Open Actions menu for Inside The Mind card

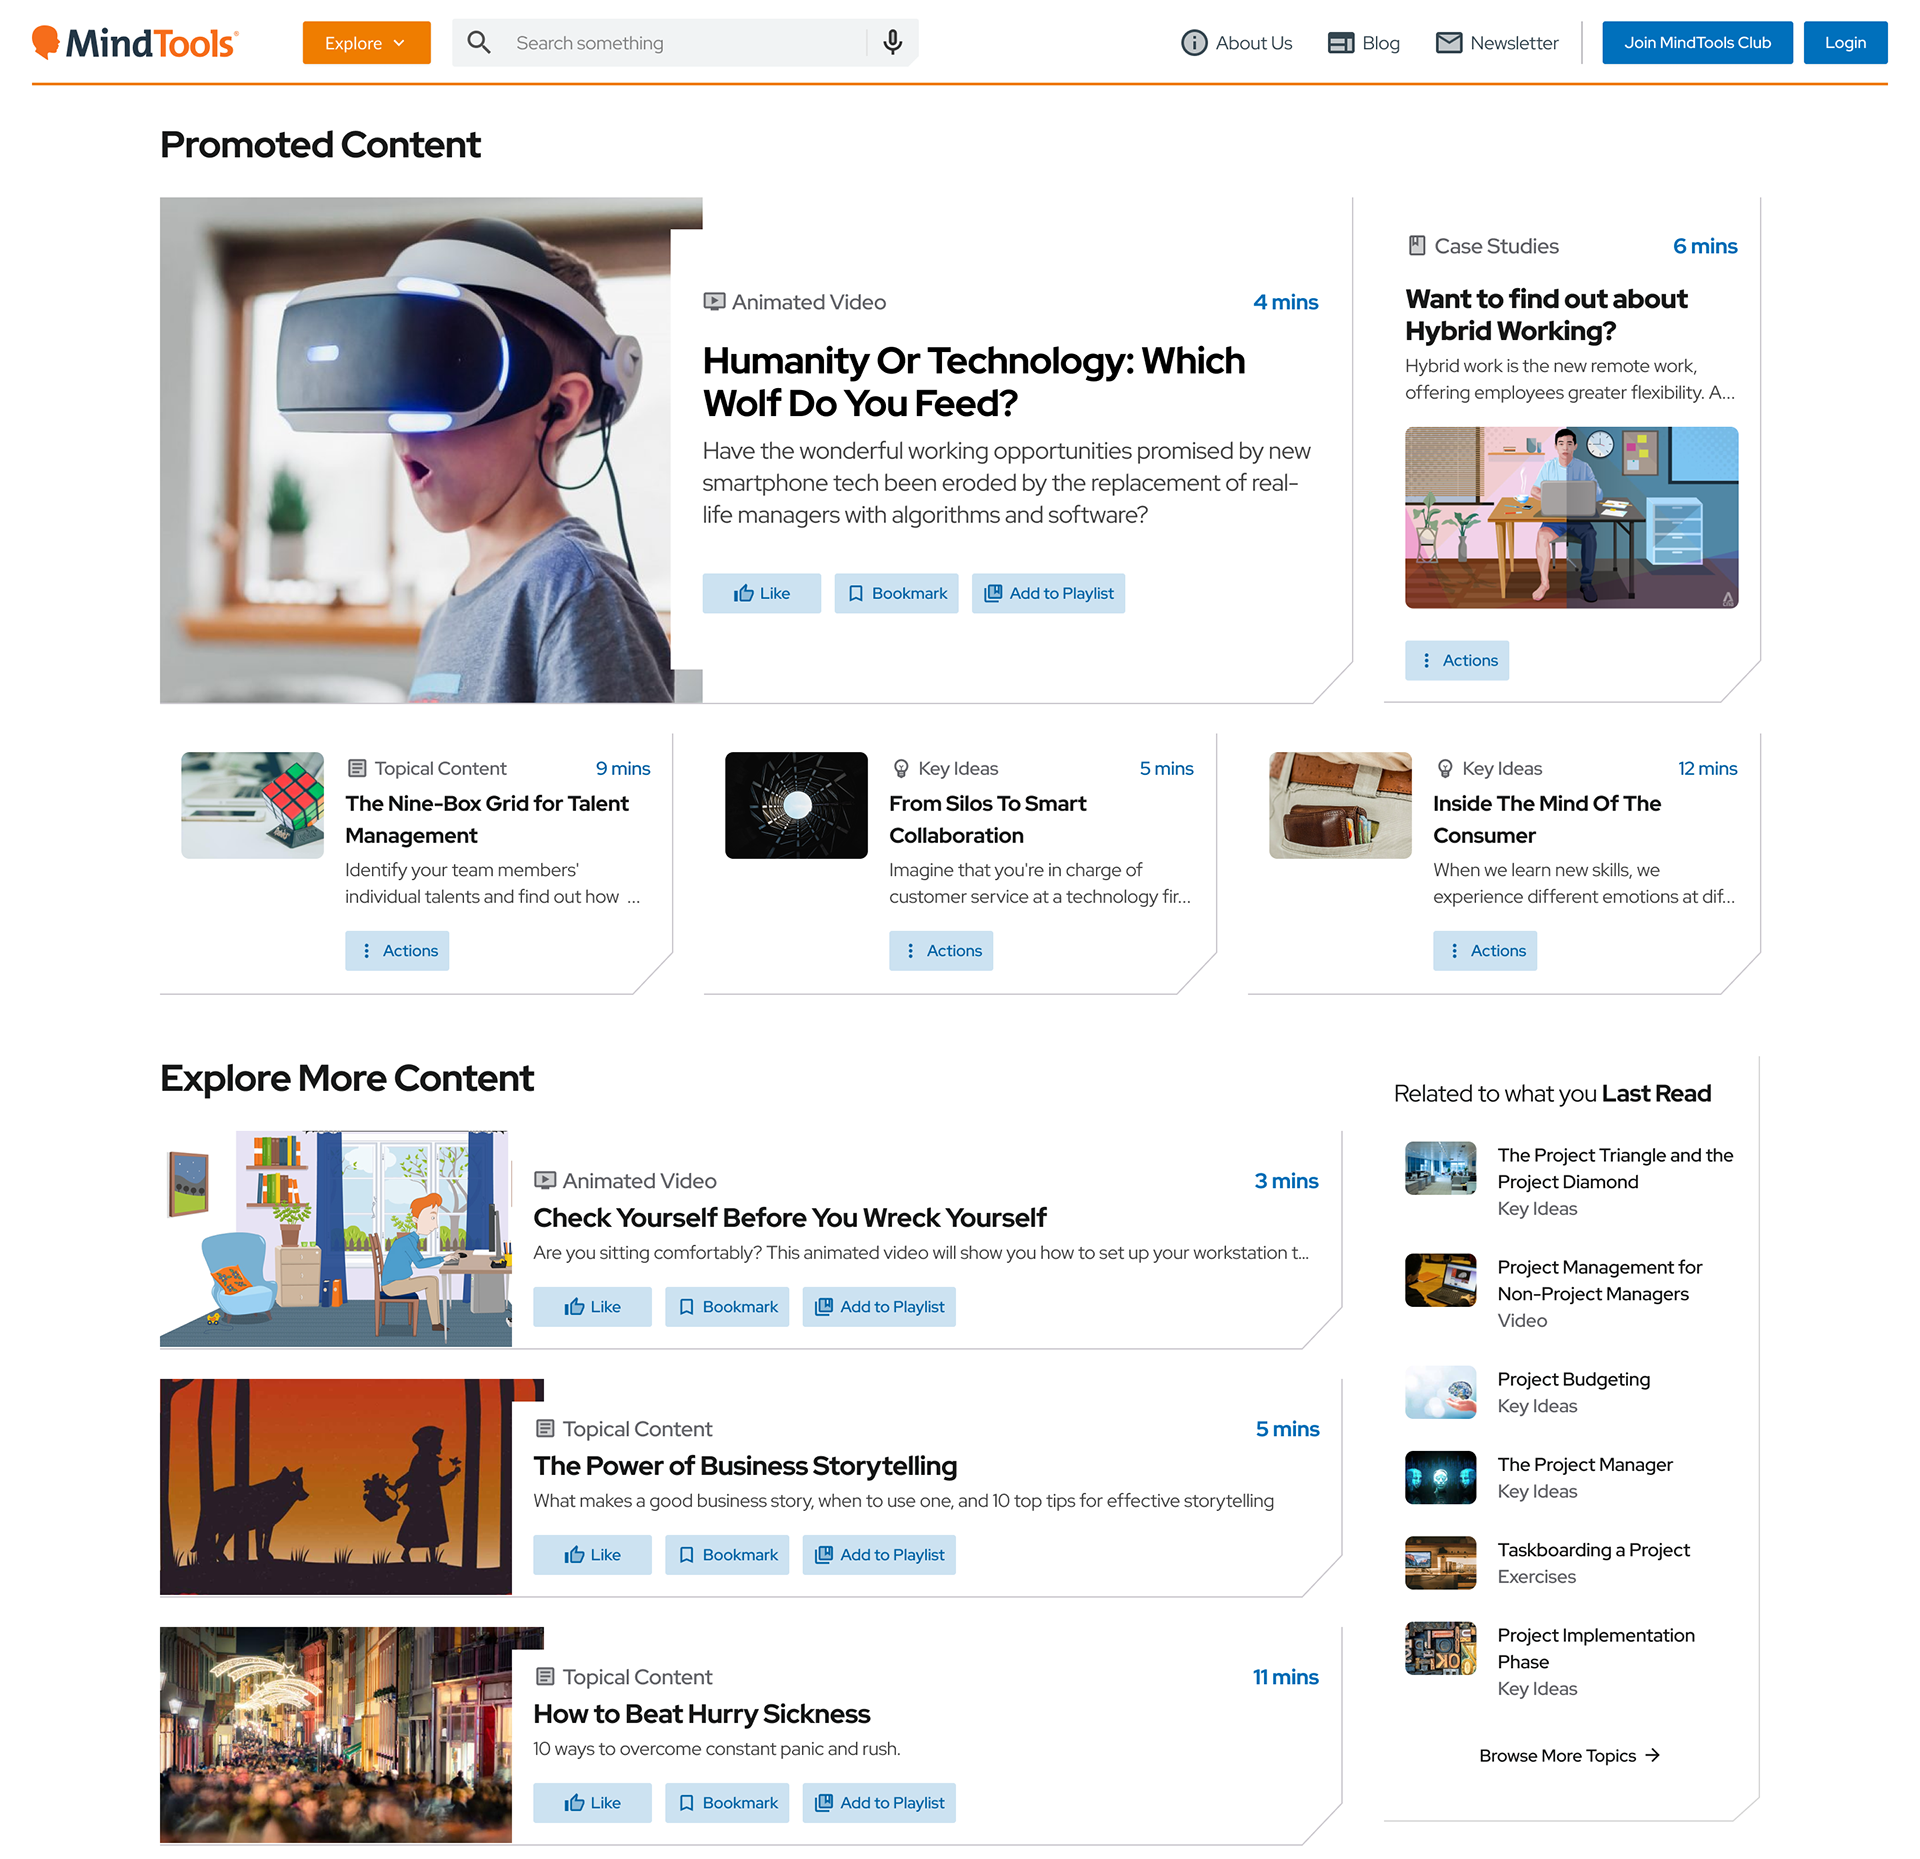(x=1485, y=950)
